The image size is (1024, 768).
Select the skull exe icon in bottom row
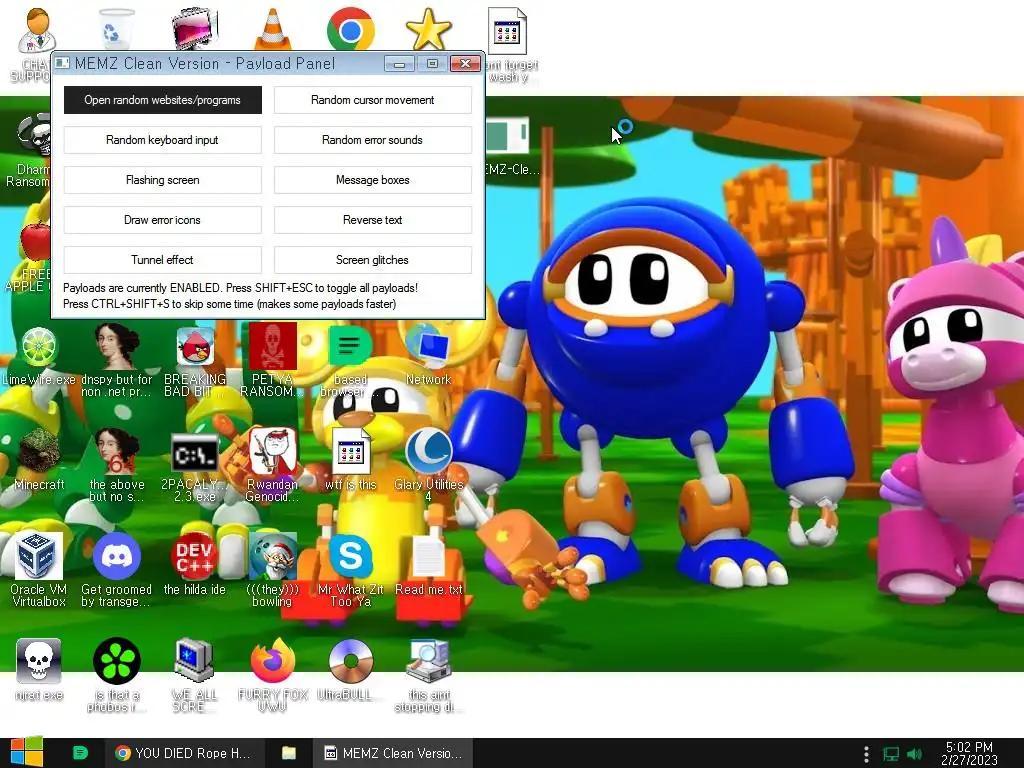coord(39,670)
